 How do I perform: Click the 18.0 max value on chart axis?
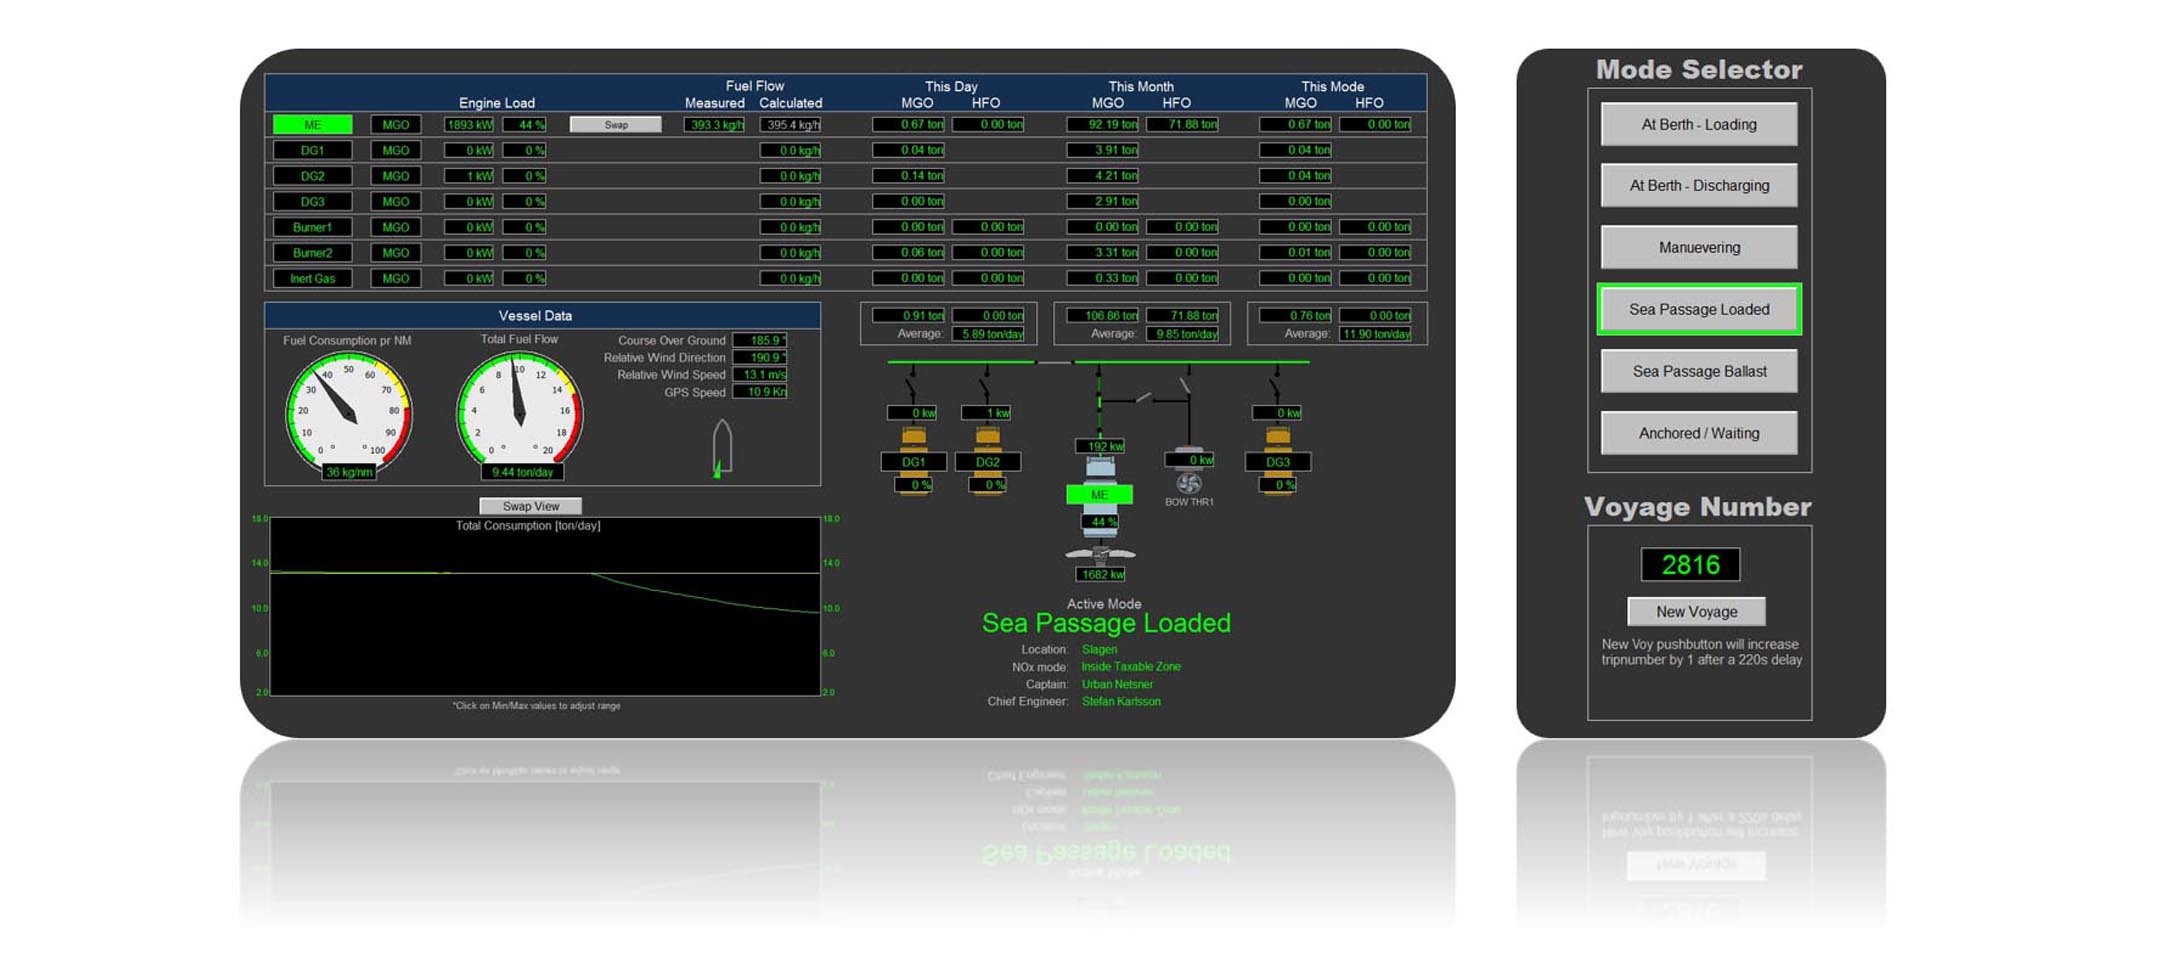[259, 519]
